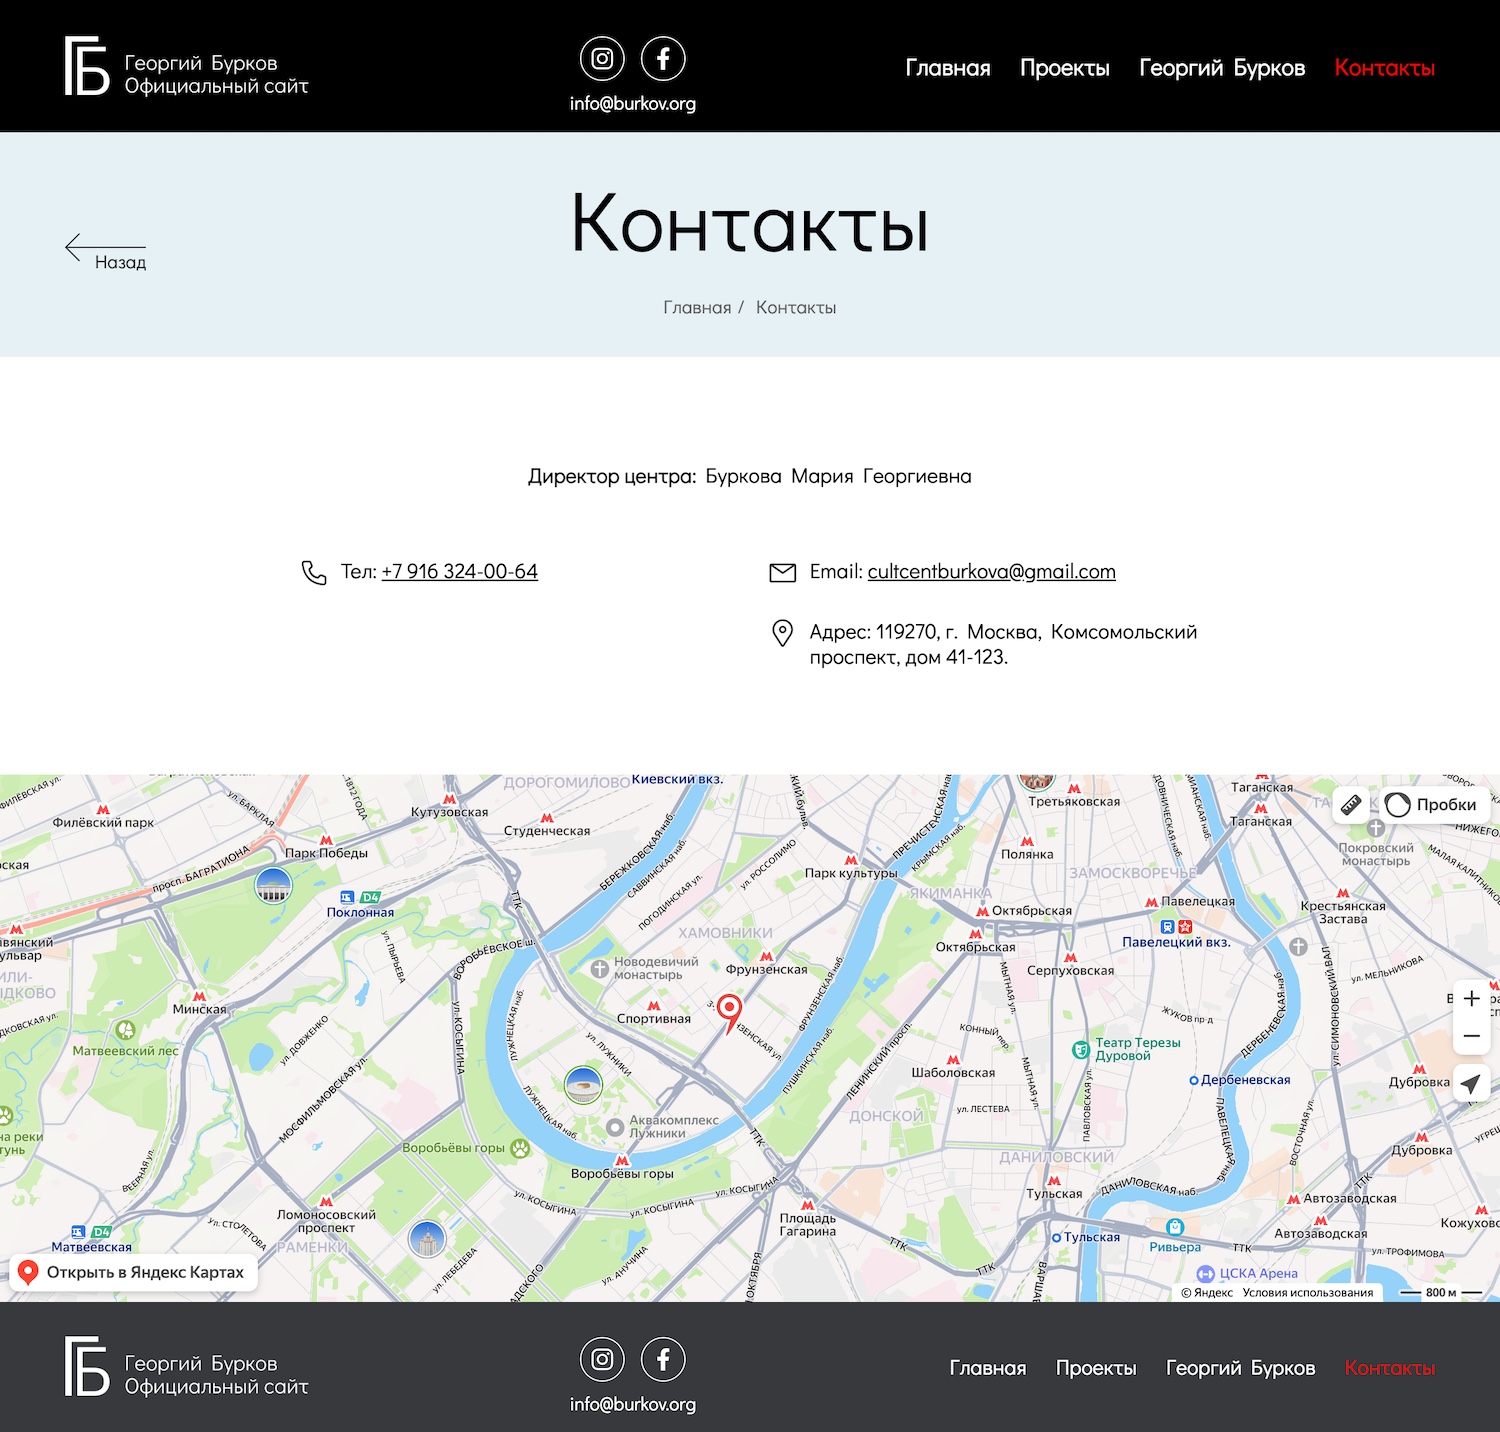Open Главная in the footer menu

[988, 1368]
